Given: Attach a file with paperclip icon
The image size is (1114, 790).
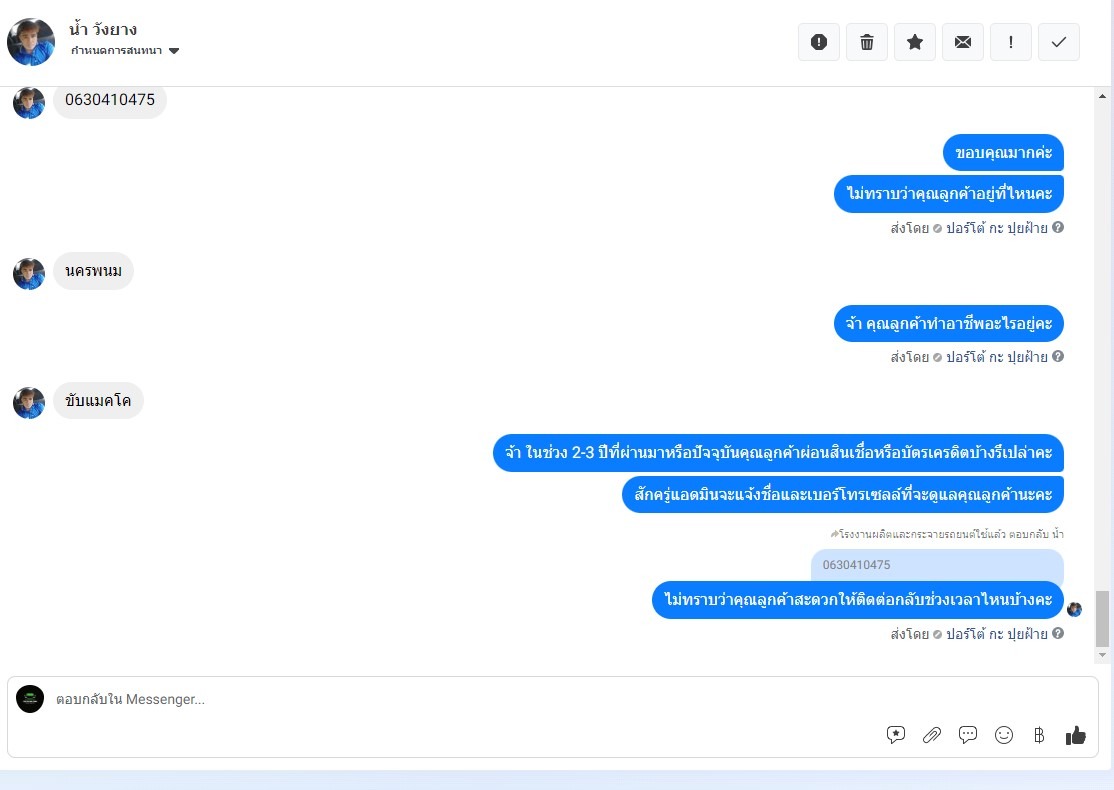Looking at the screenshot, I should (x=931, y=735).
